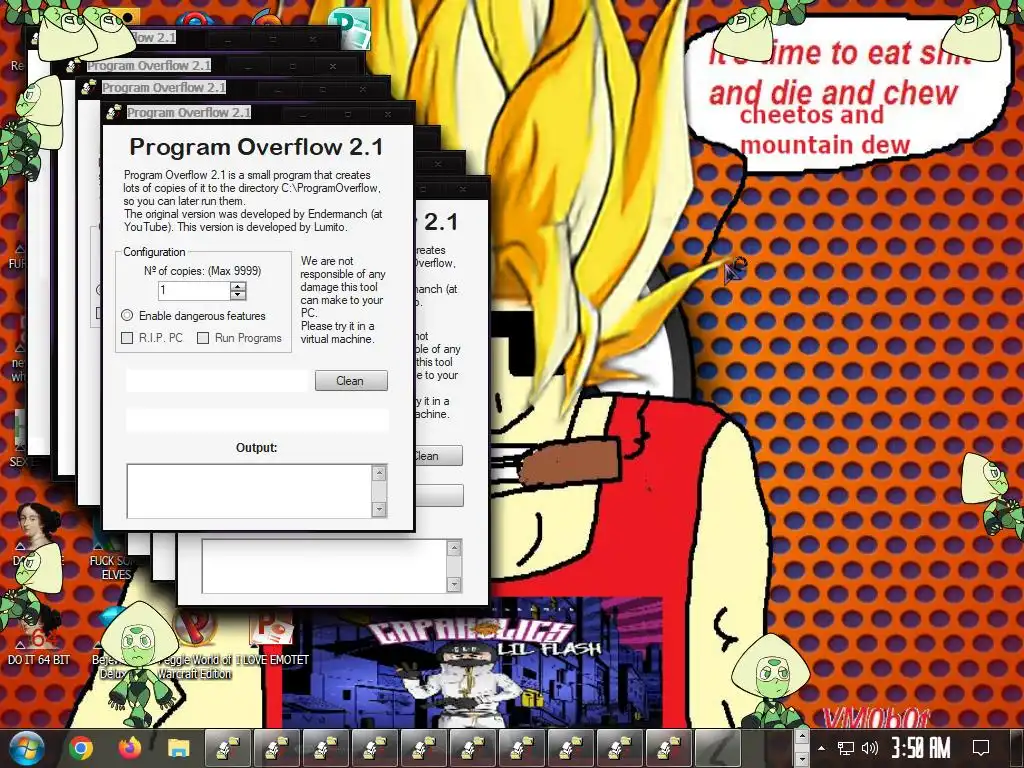Click the 'Configuration' group label

pyautogui.click(x=154, y=252)
